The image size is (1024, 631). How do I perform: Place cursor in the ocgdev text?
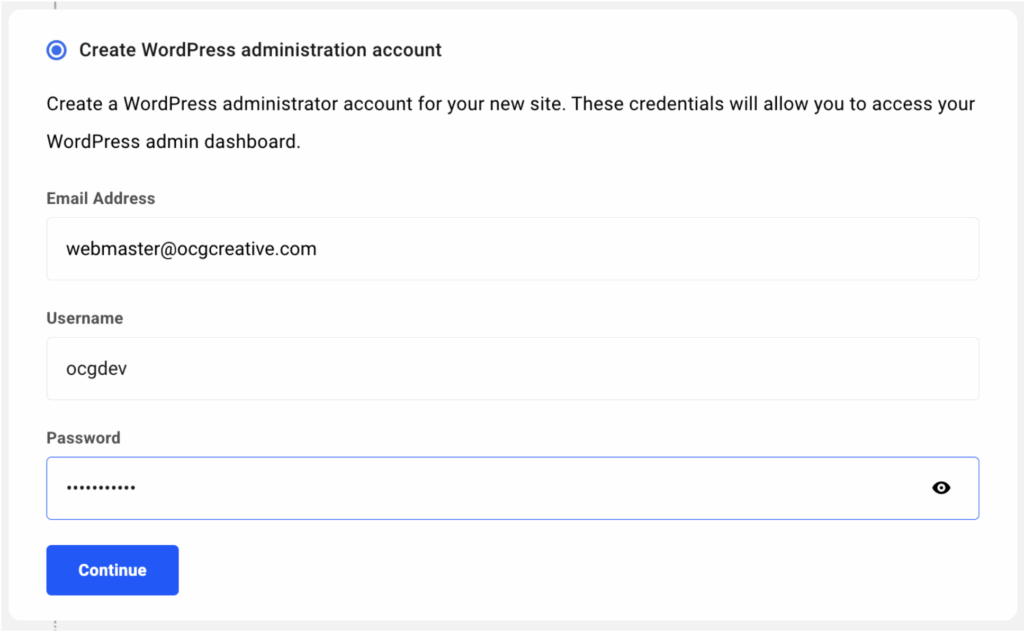(97, 369)
